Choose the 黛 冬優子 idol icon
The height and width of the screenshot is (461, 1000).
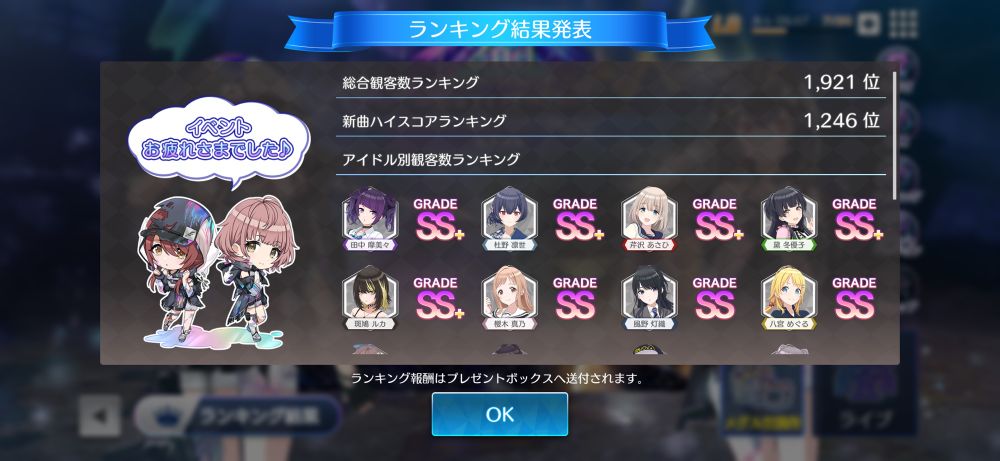[x=789, y=219]
